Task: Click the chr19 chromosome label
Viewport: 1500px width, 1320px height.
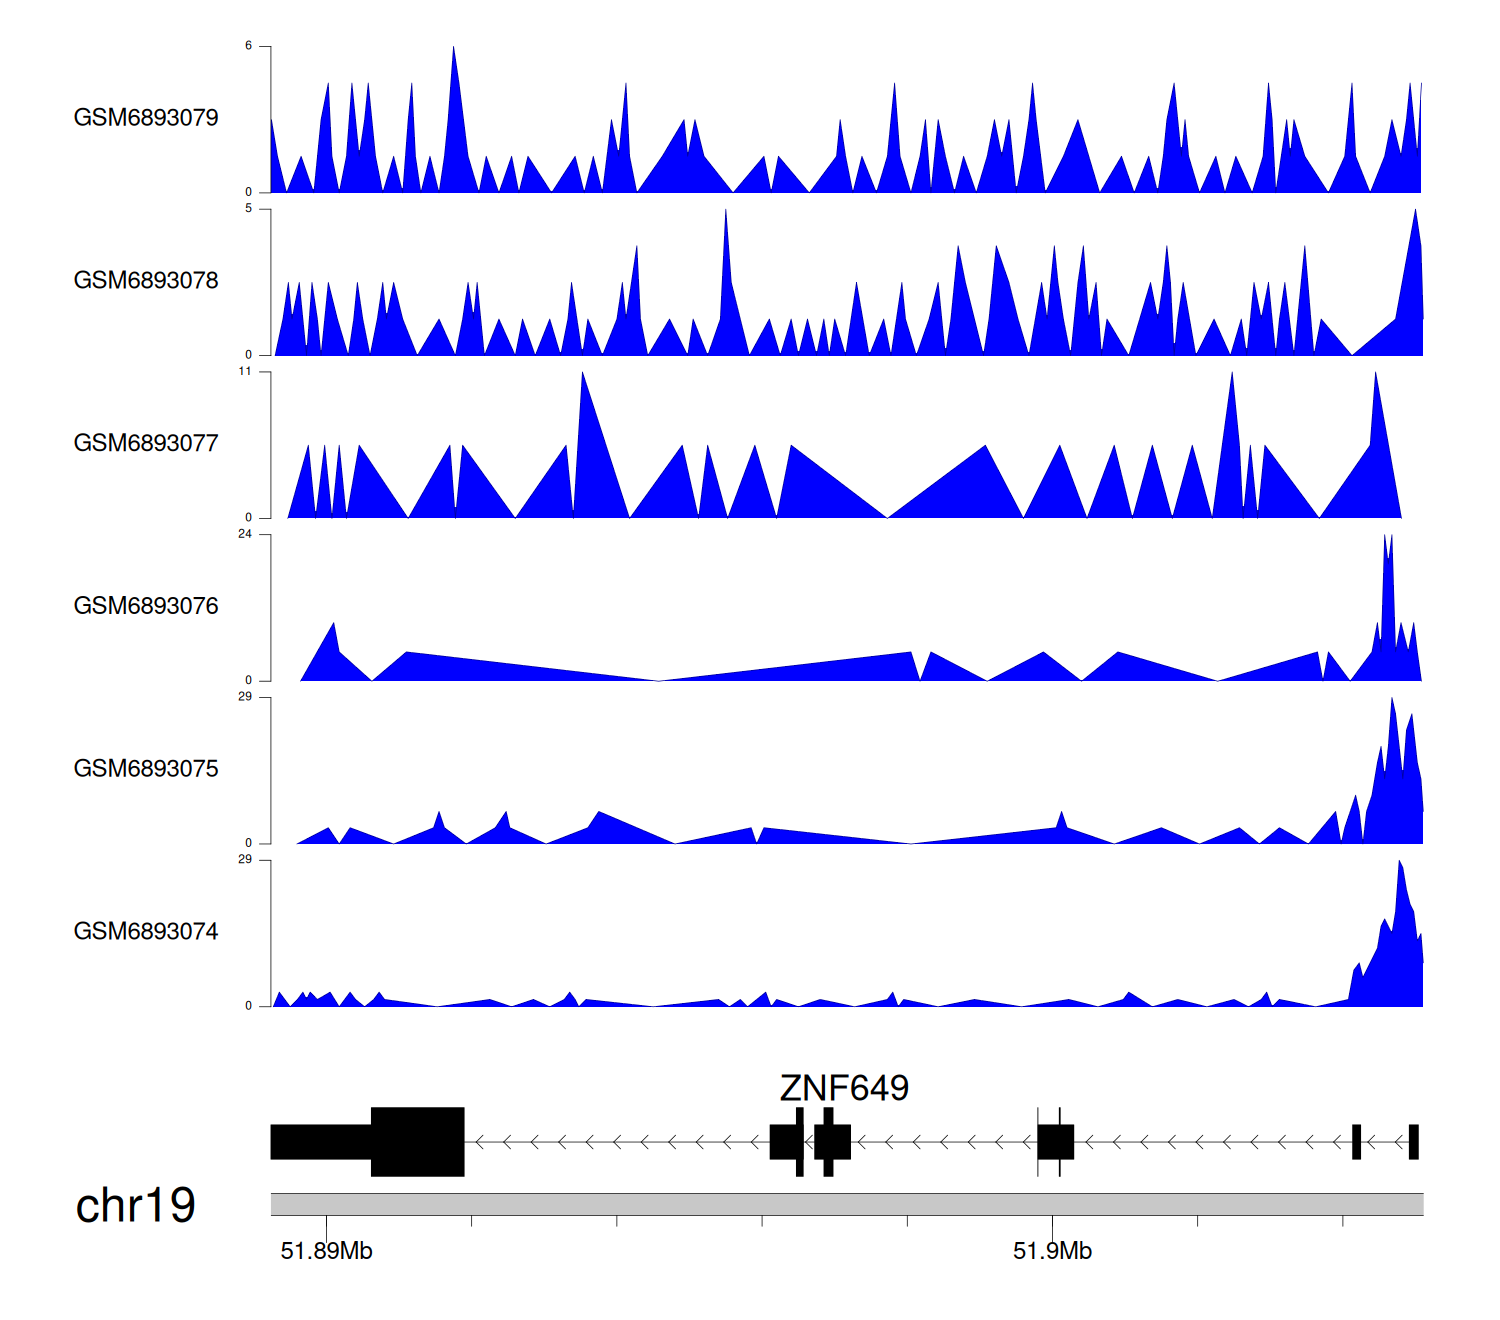Action: [136, 1206]
